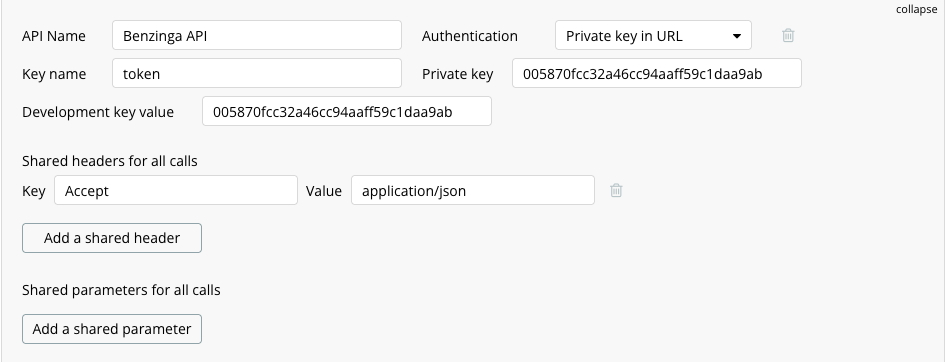
Task: Open the Authentication dropdown
Action: (x=653, y=36)
